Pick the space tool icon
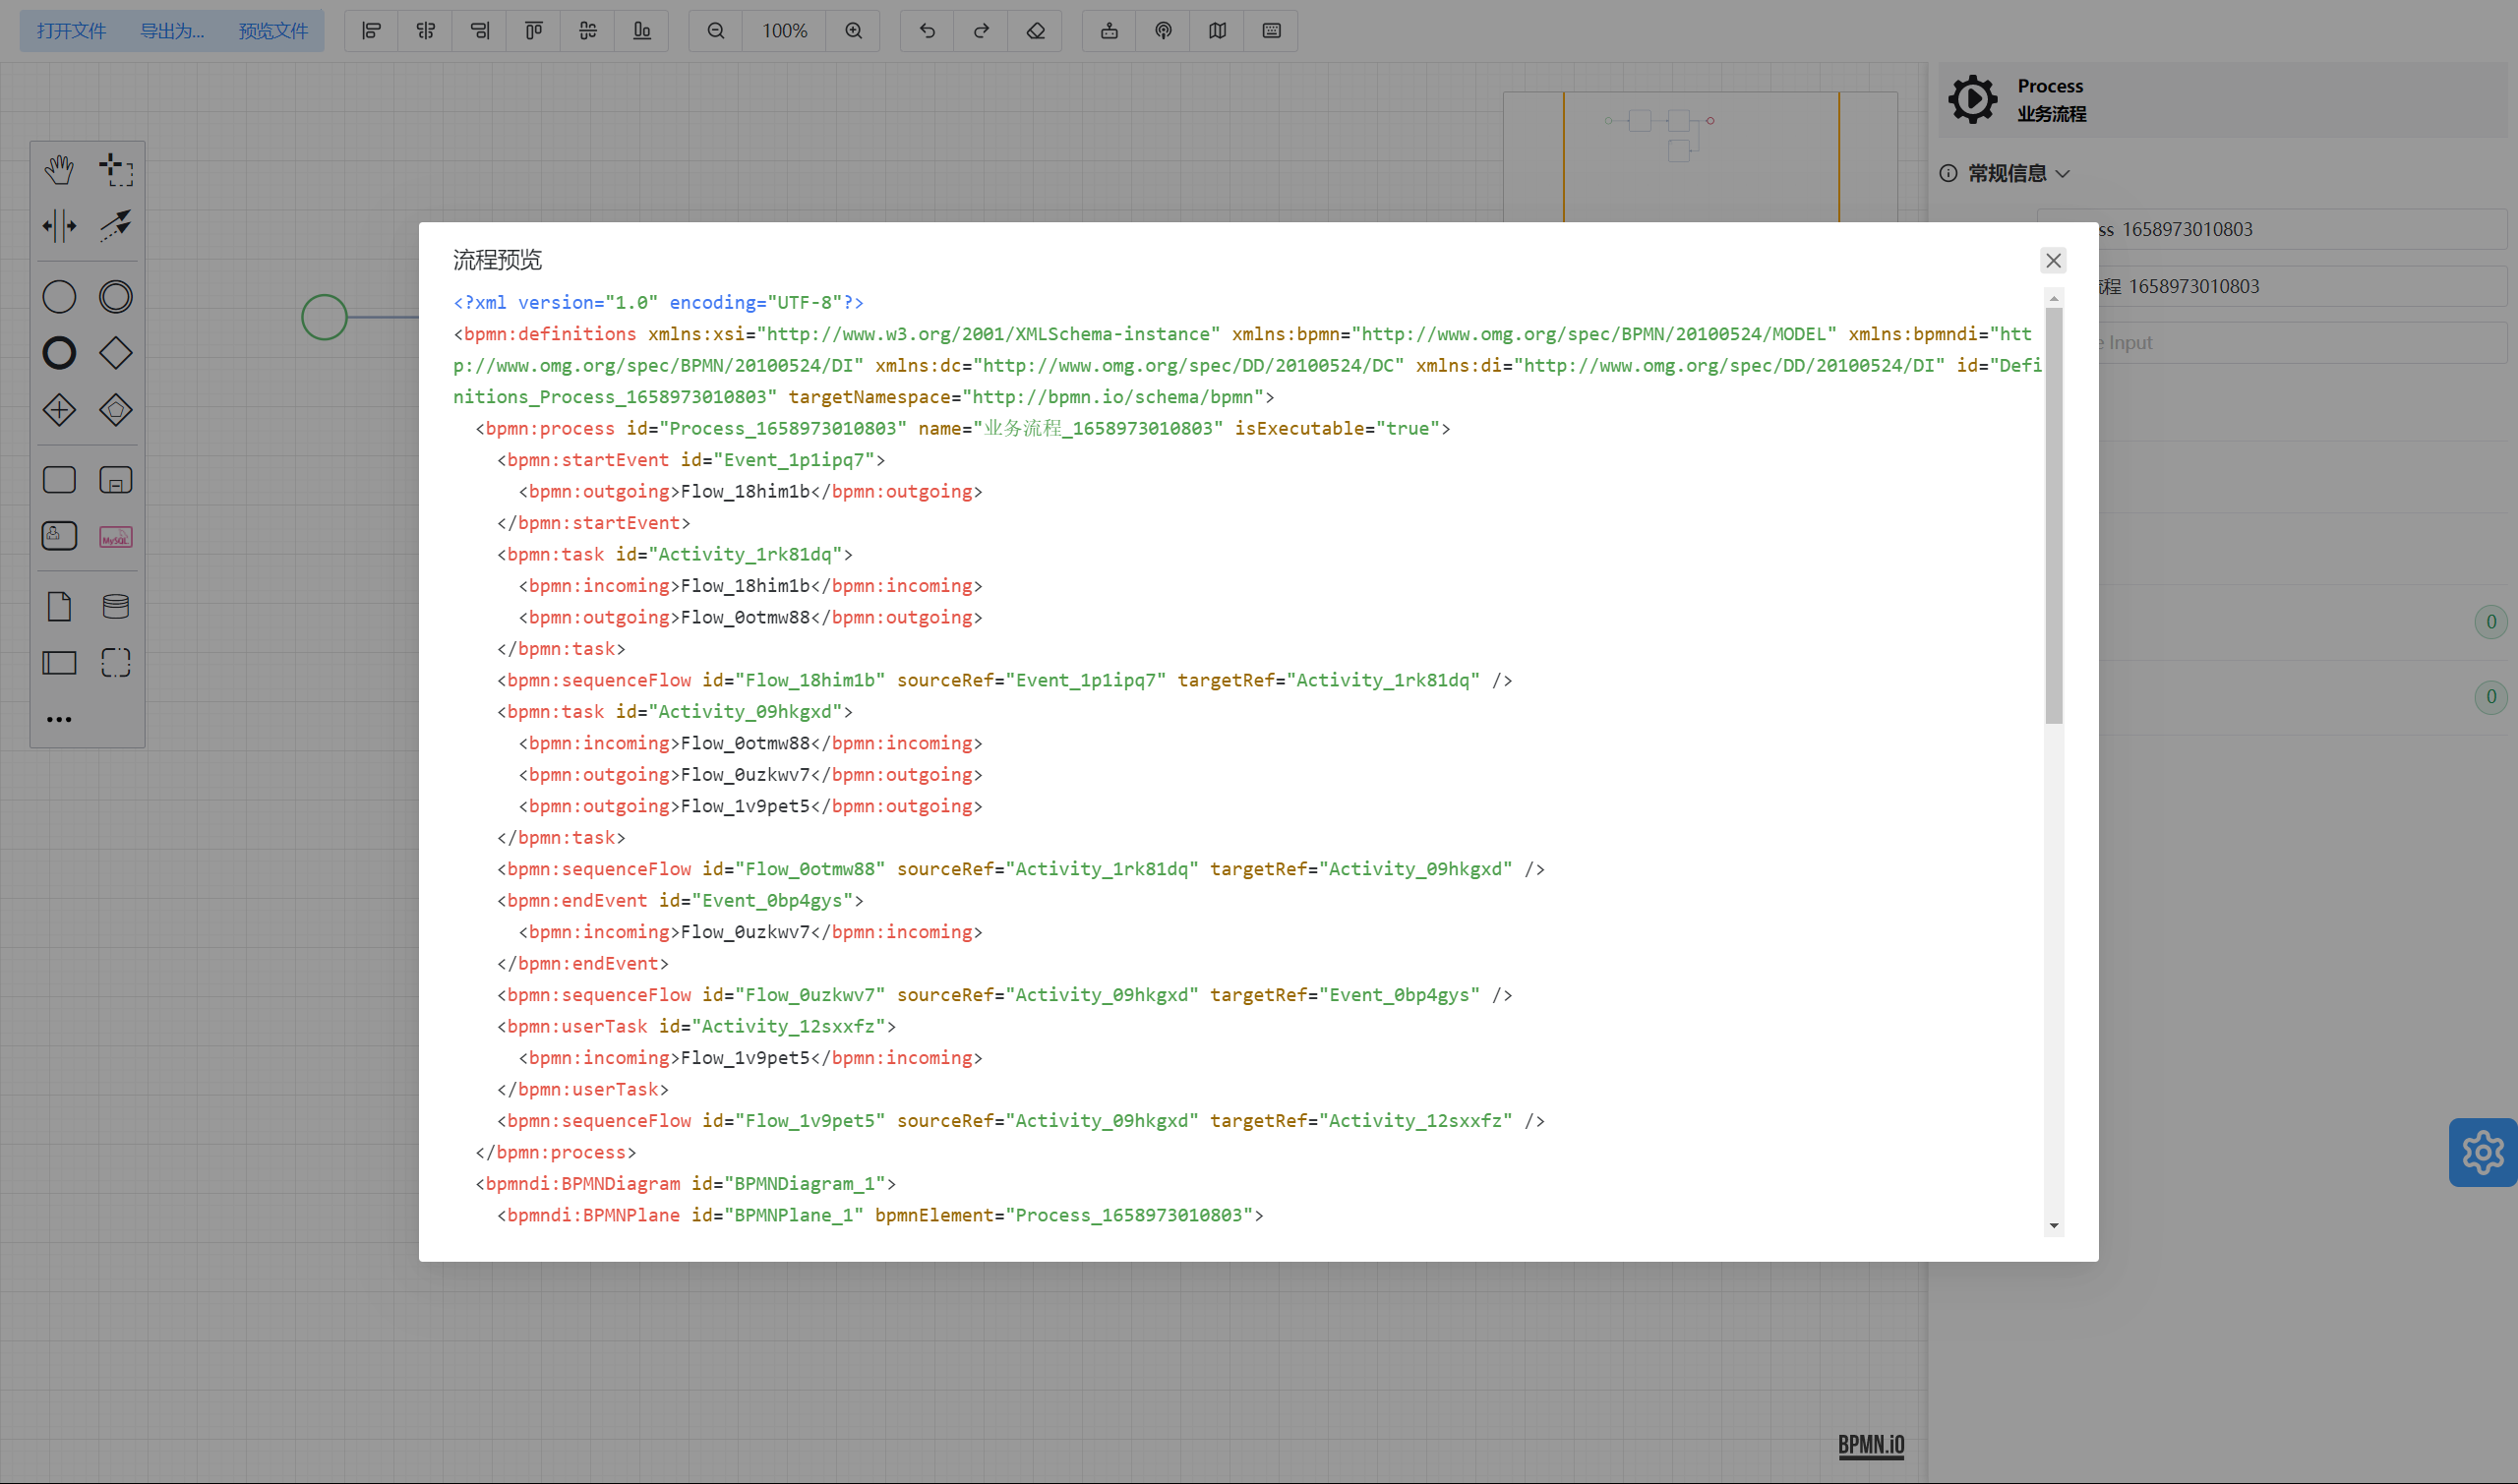This screenshot has width=2518, height=1484. 59,226
